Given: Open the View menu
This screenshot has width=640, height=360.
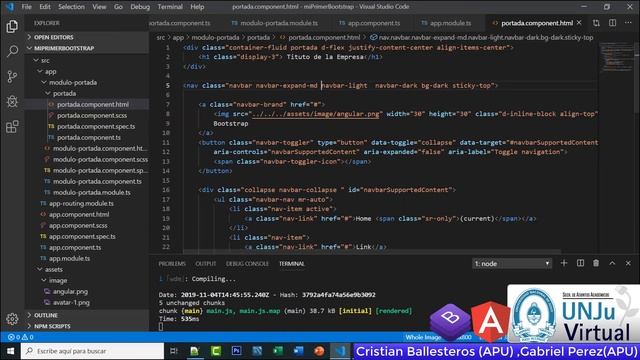Looking at the screenshot, I should pyautogui.click(x=99, y=7).
